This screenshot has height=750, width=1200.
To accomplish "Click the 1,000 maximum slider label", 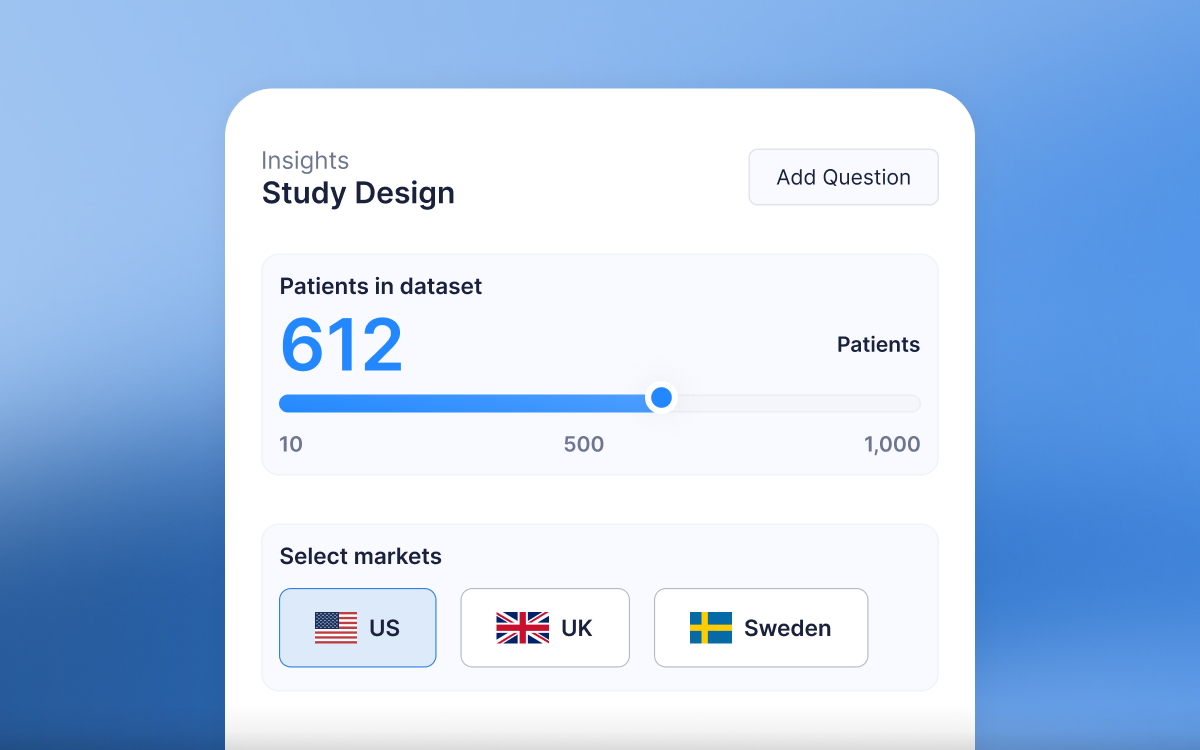I will tap(892, 444).
